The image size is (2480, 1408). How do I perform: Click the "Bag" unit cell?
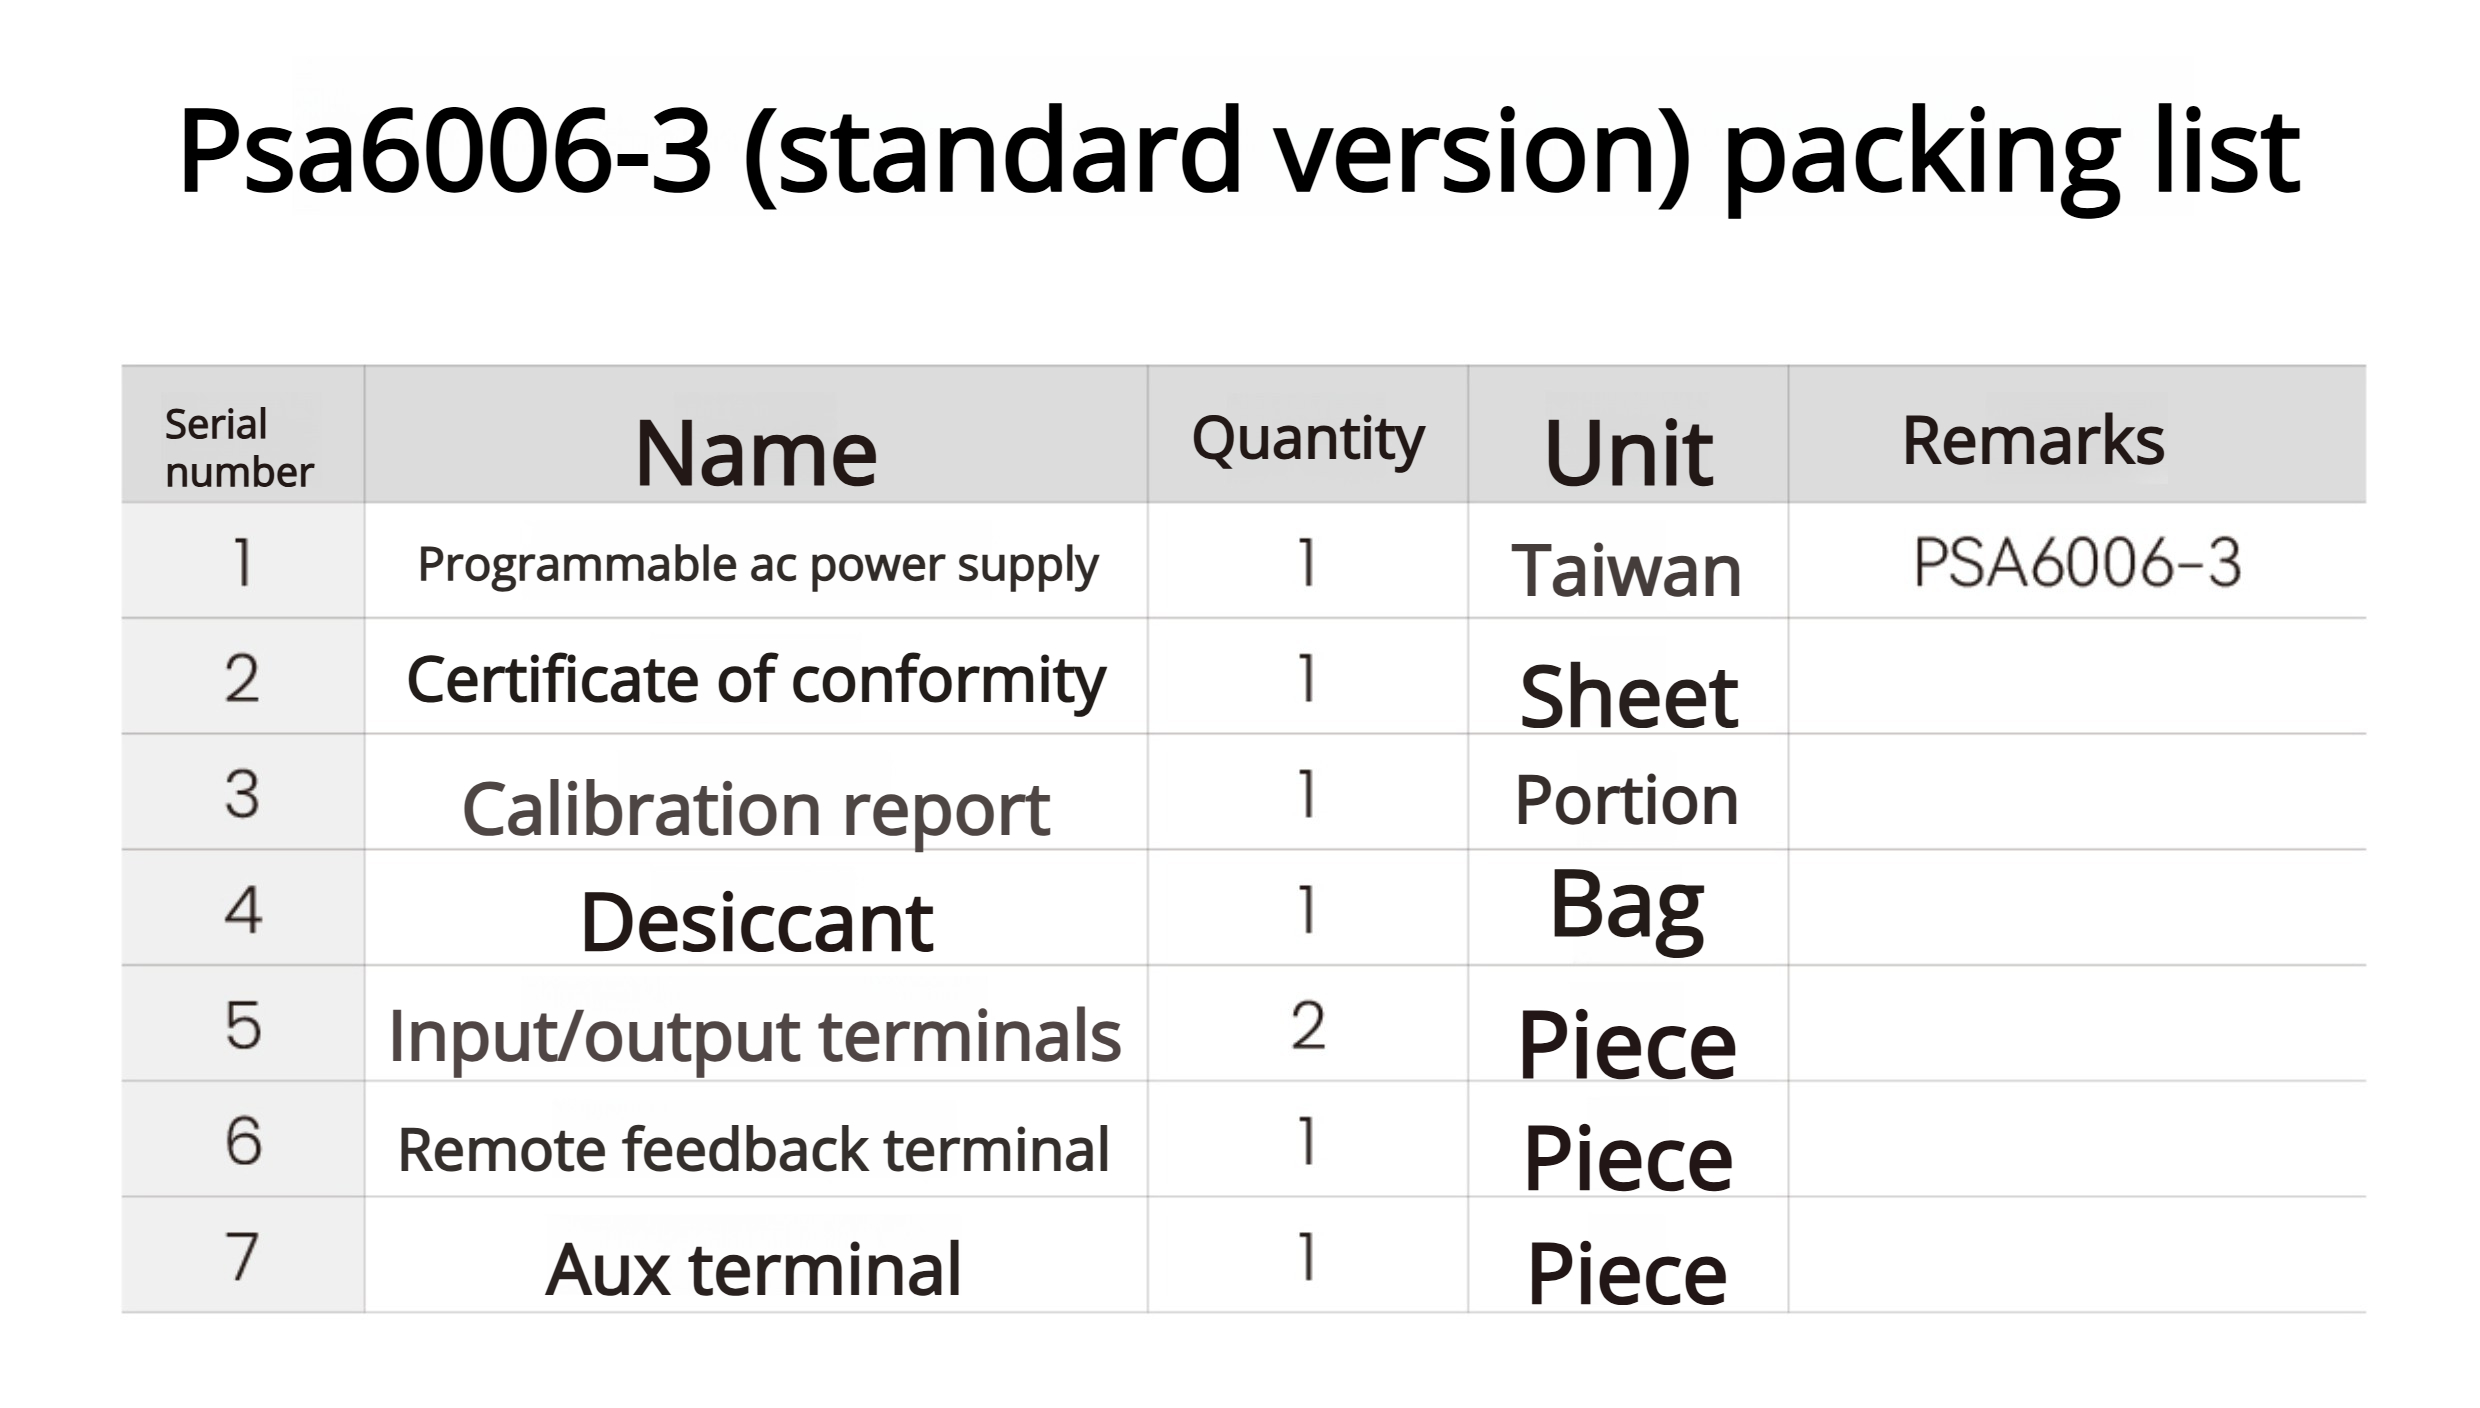pyautogui.click(x=1627, y=906)
